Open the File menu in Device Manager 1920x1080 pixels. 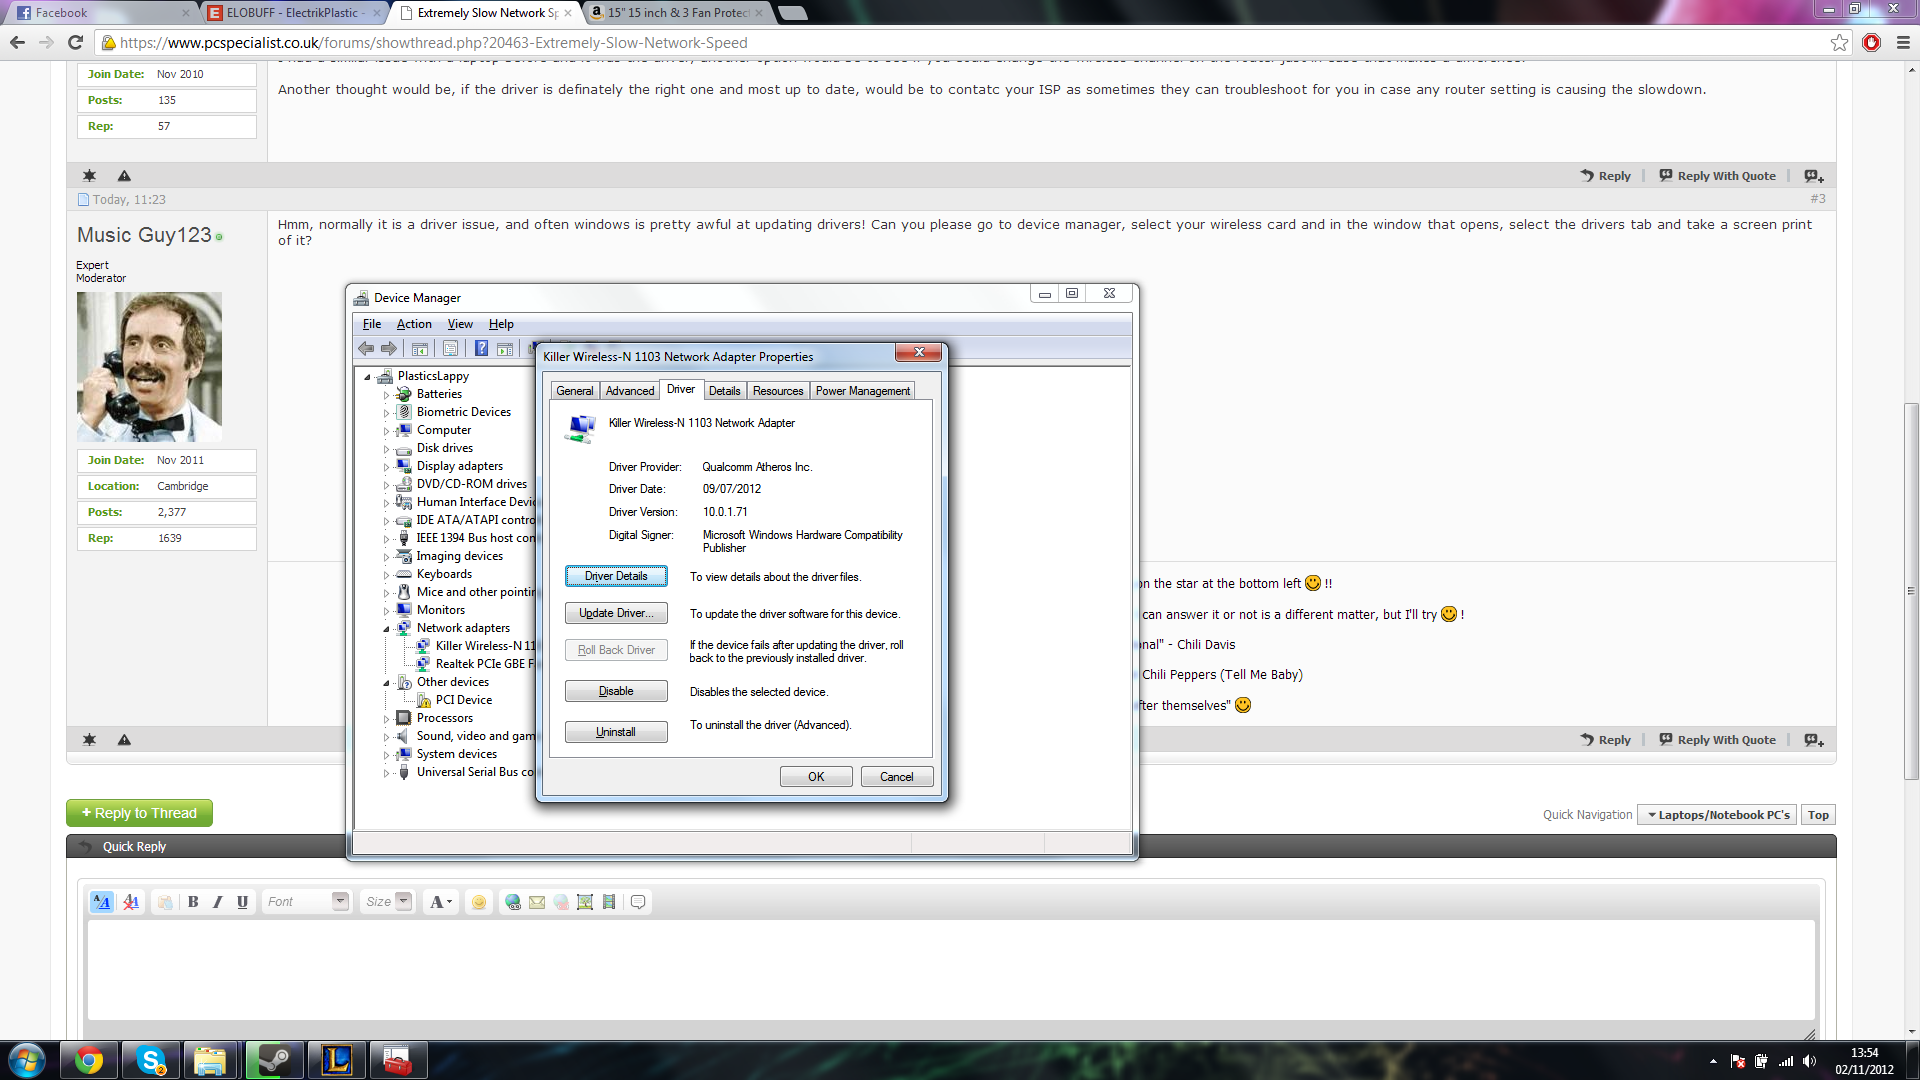click(372, 324)
